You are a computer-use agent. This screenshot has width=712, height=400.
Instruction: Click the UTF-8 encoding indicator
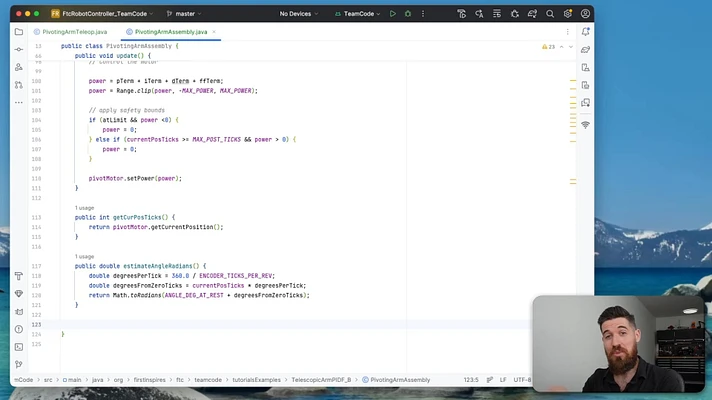tap(522, 380)
